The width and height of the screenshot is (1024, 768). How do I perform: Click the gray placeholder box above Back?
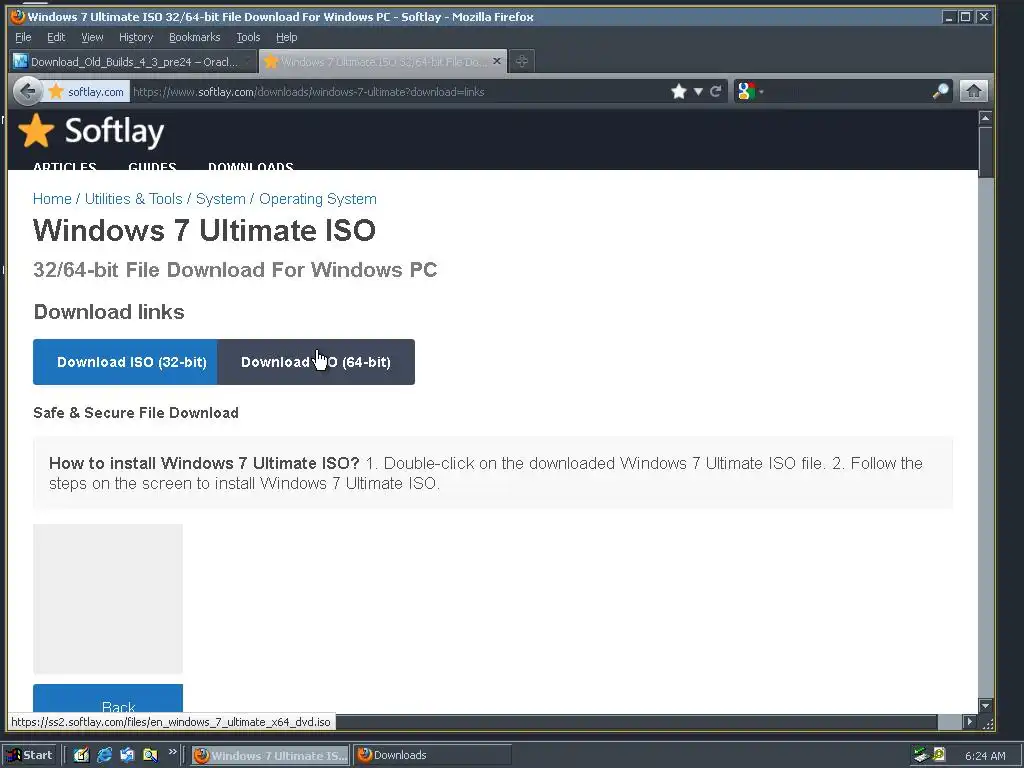click(x=108, y=599)
